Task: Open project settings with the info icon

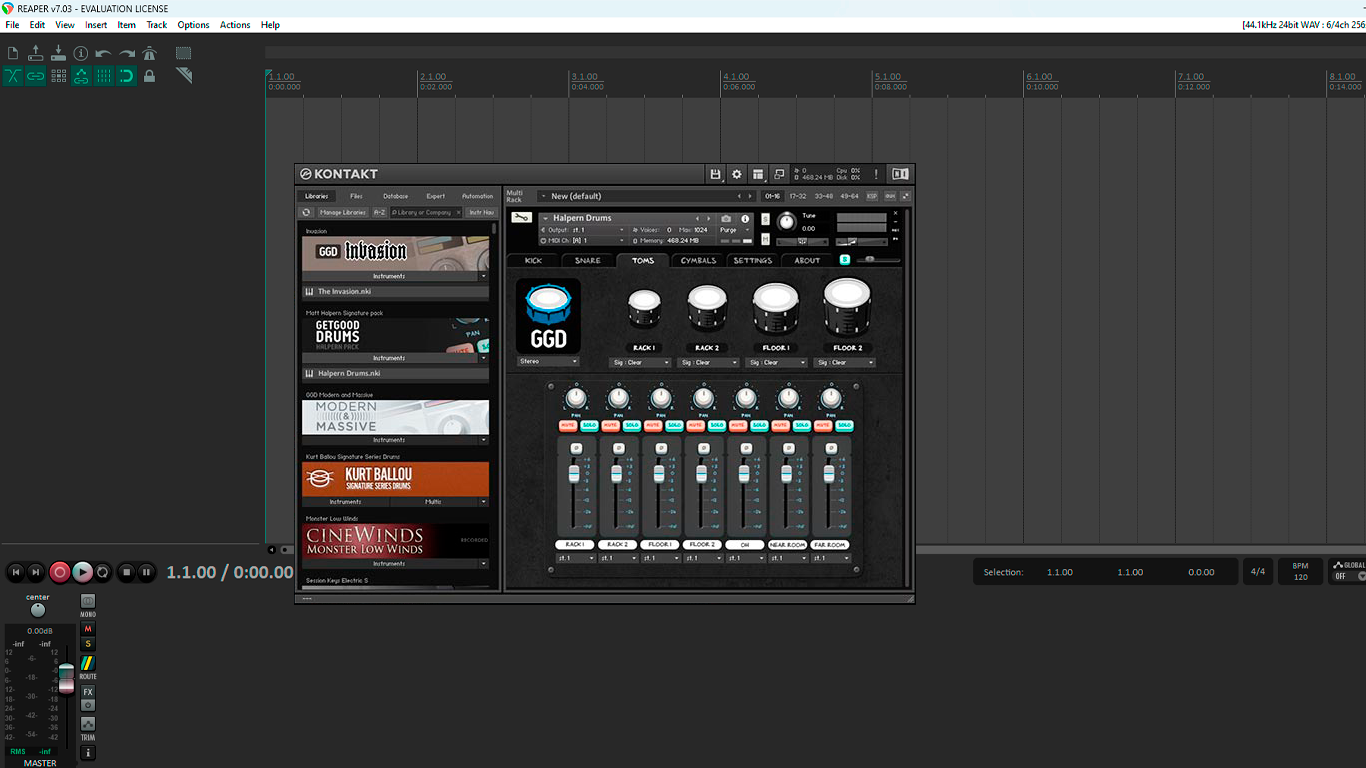Action: click(x=81, y=53)
